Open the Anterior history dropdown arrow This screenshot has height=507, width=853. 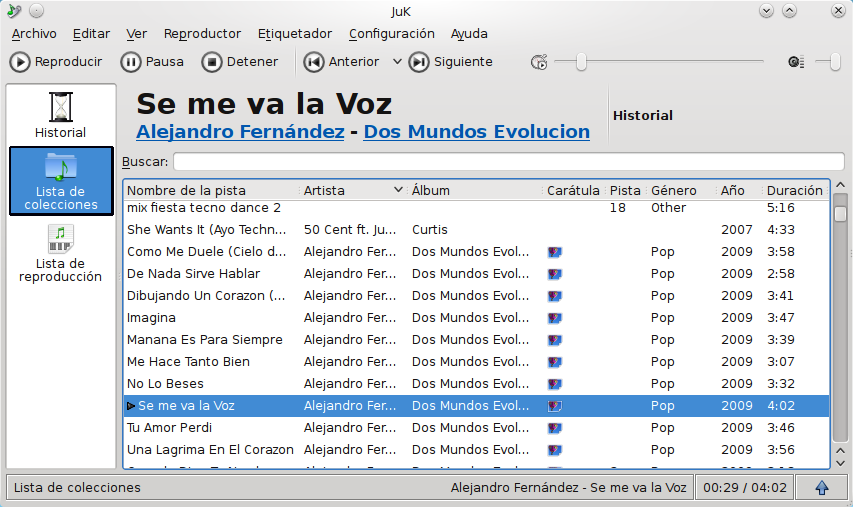point(397,62)
